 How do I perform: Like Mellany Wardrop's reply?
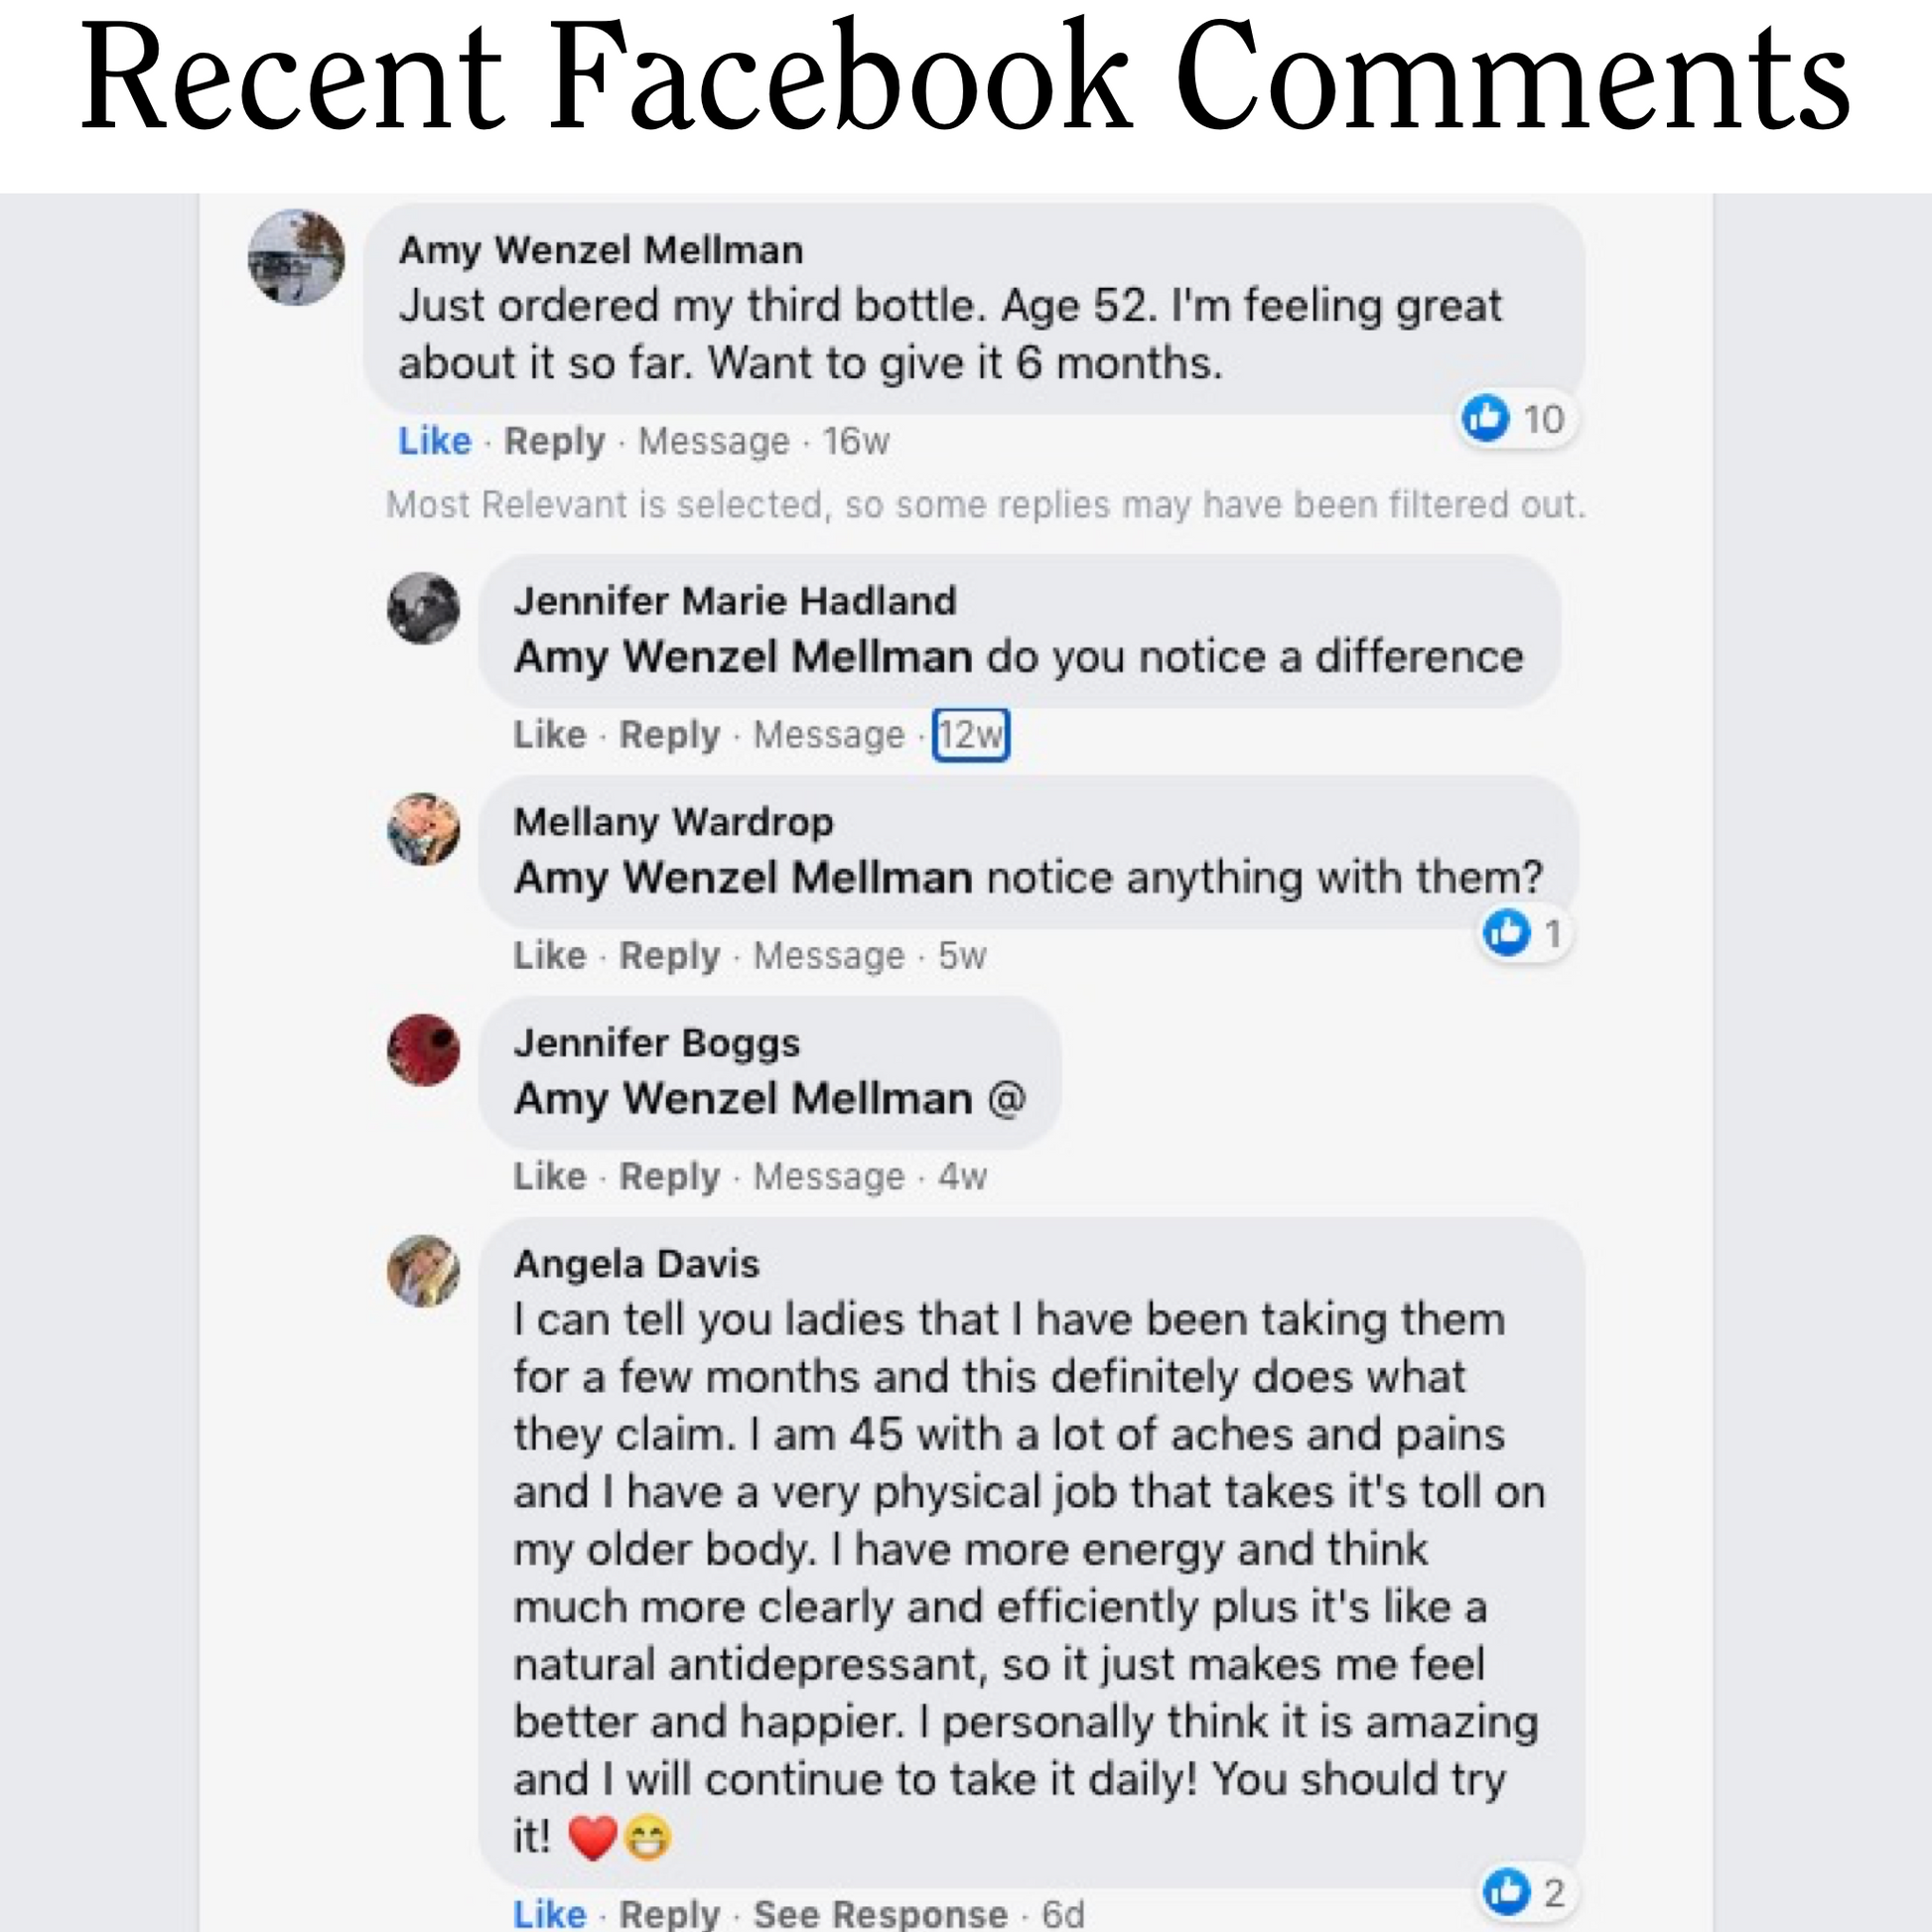549,956
